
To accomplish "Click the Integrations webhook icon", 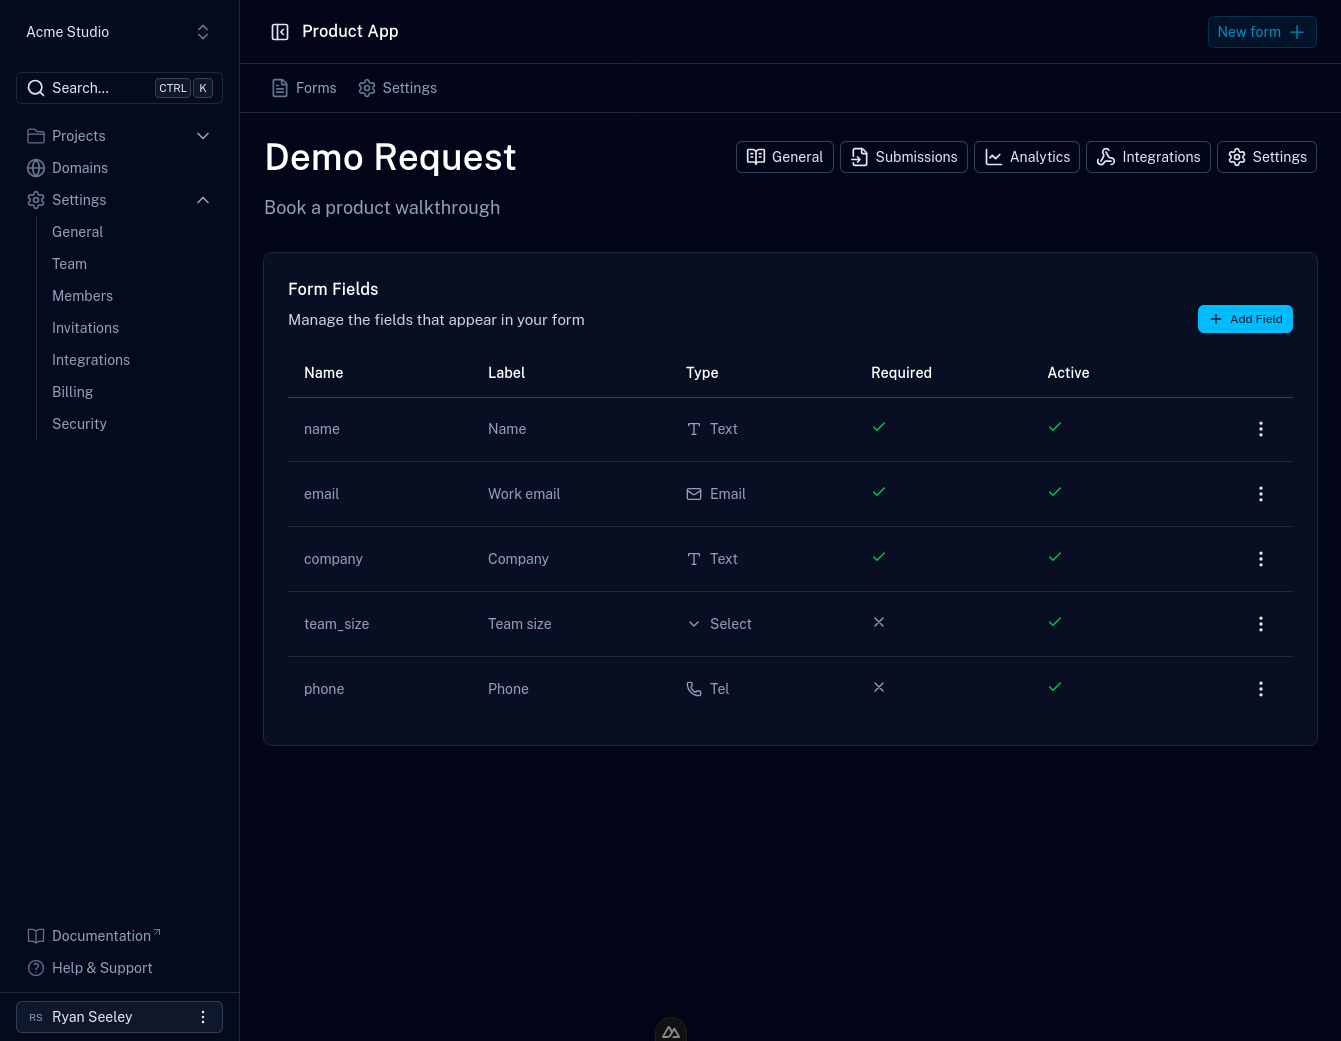I will (x=1106, y=157).
